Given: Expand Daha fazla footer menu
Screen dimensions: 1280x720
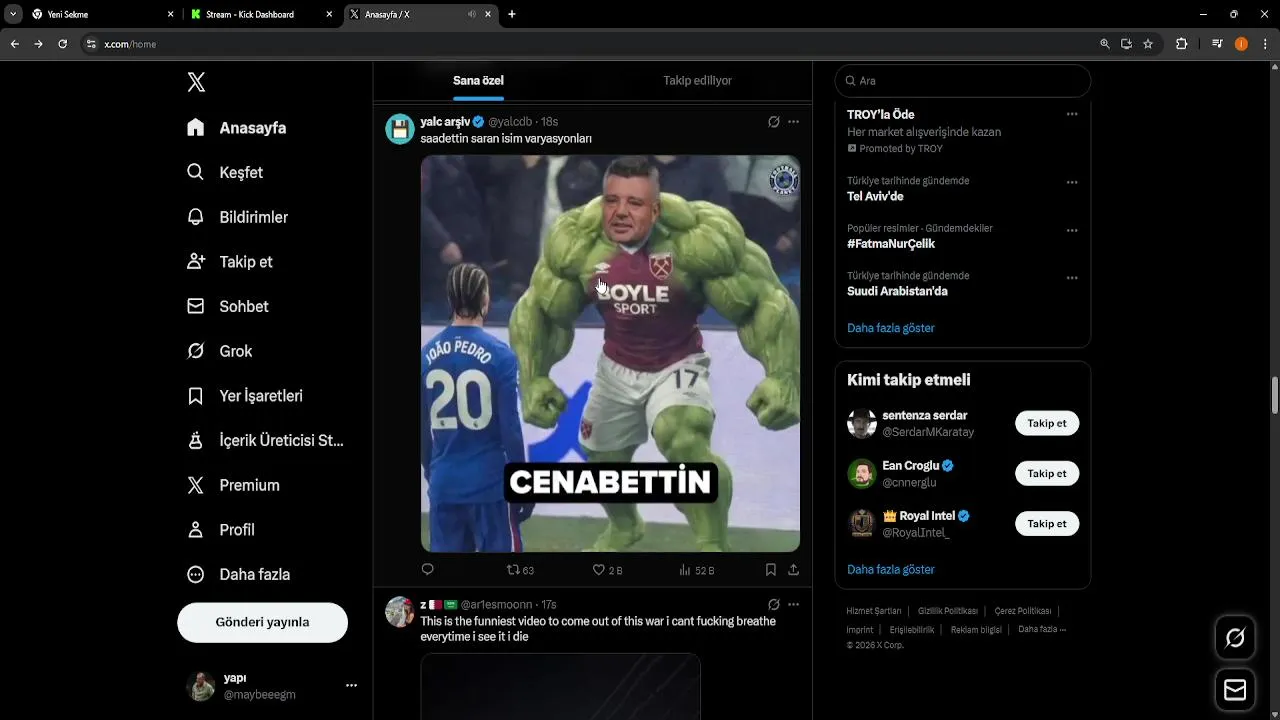Looking at the screenshot, I should tap(1042, 629).
